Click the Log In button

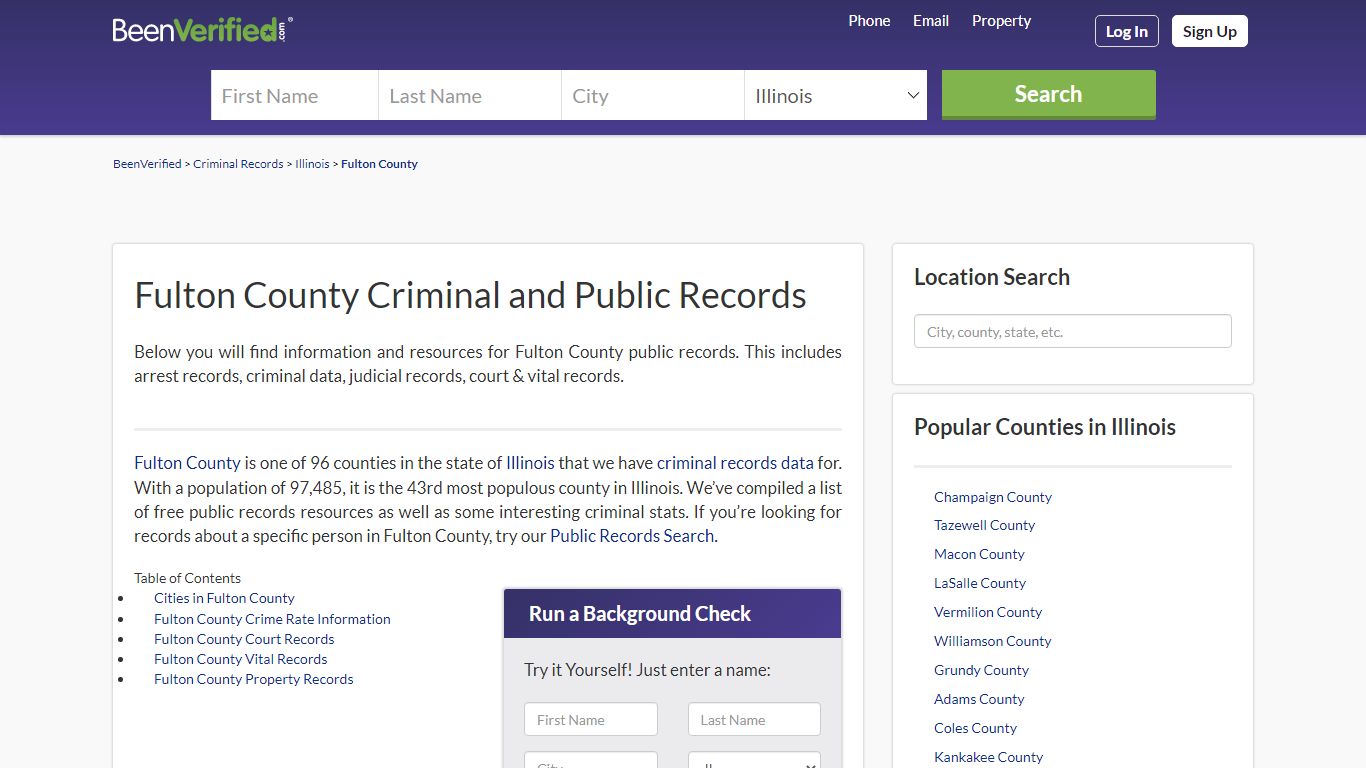point(1127,31)
